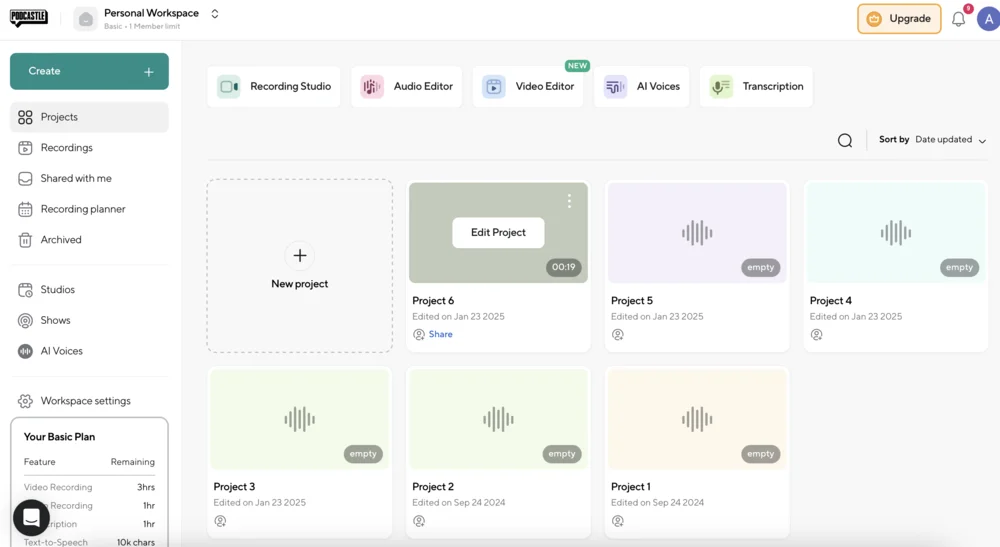This screenshot has width=1000, height=547.
Task: Click the Upgrade button
Action: coord(898,19)
